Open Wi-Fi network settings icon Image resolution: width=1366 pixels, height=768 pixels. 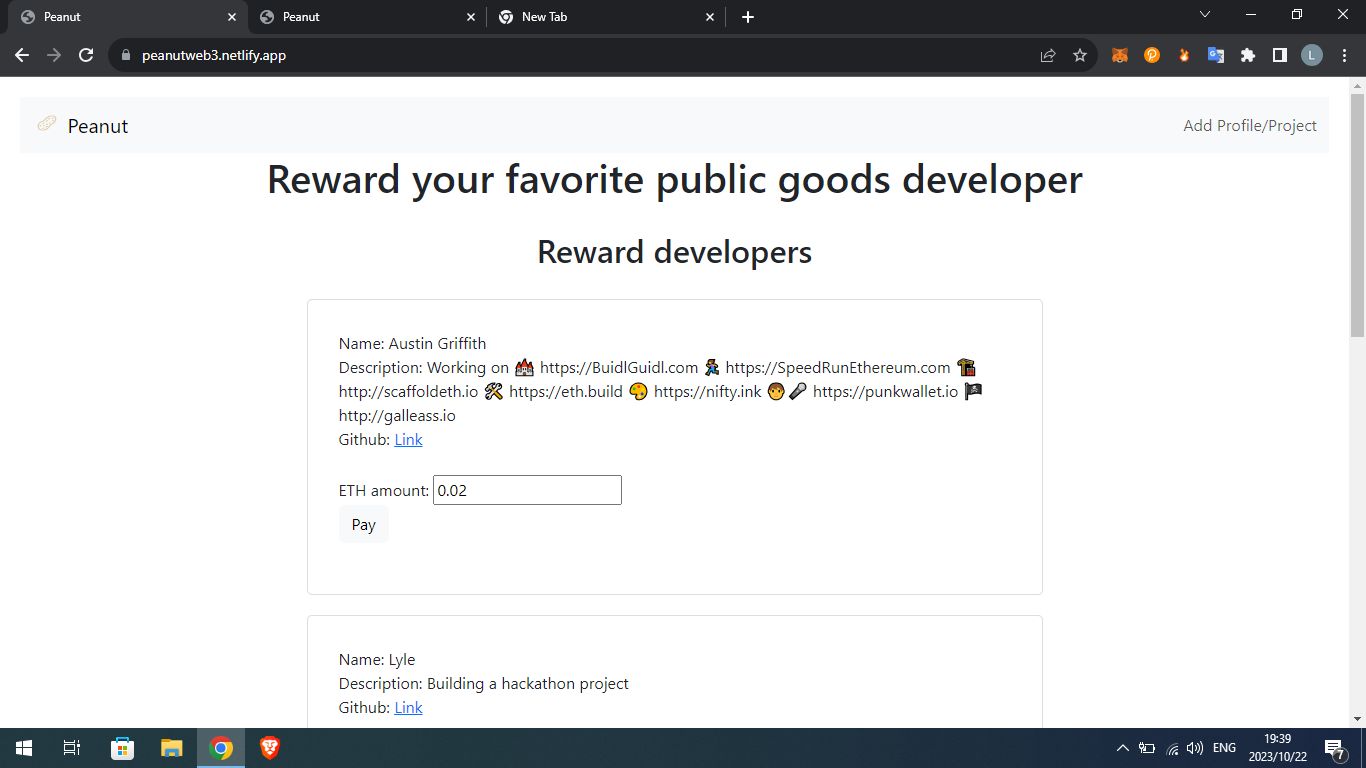[x=1172, y=748]
